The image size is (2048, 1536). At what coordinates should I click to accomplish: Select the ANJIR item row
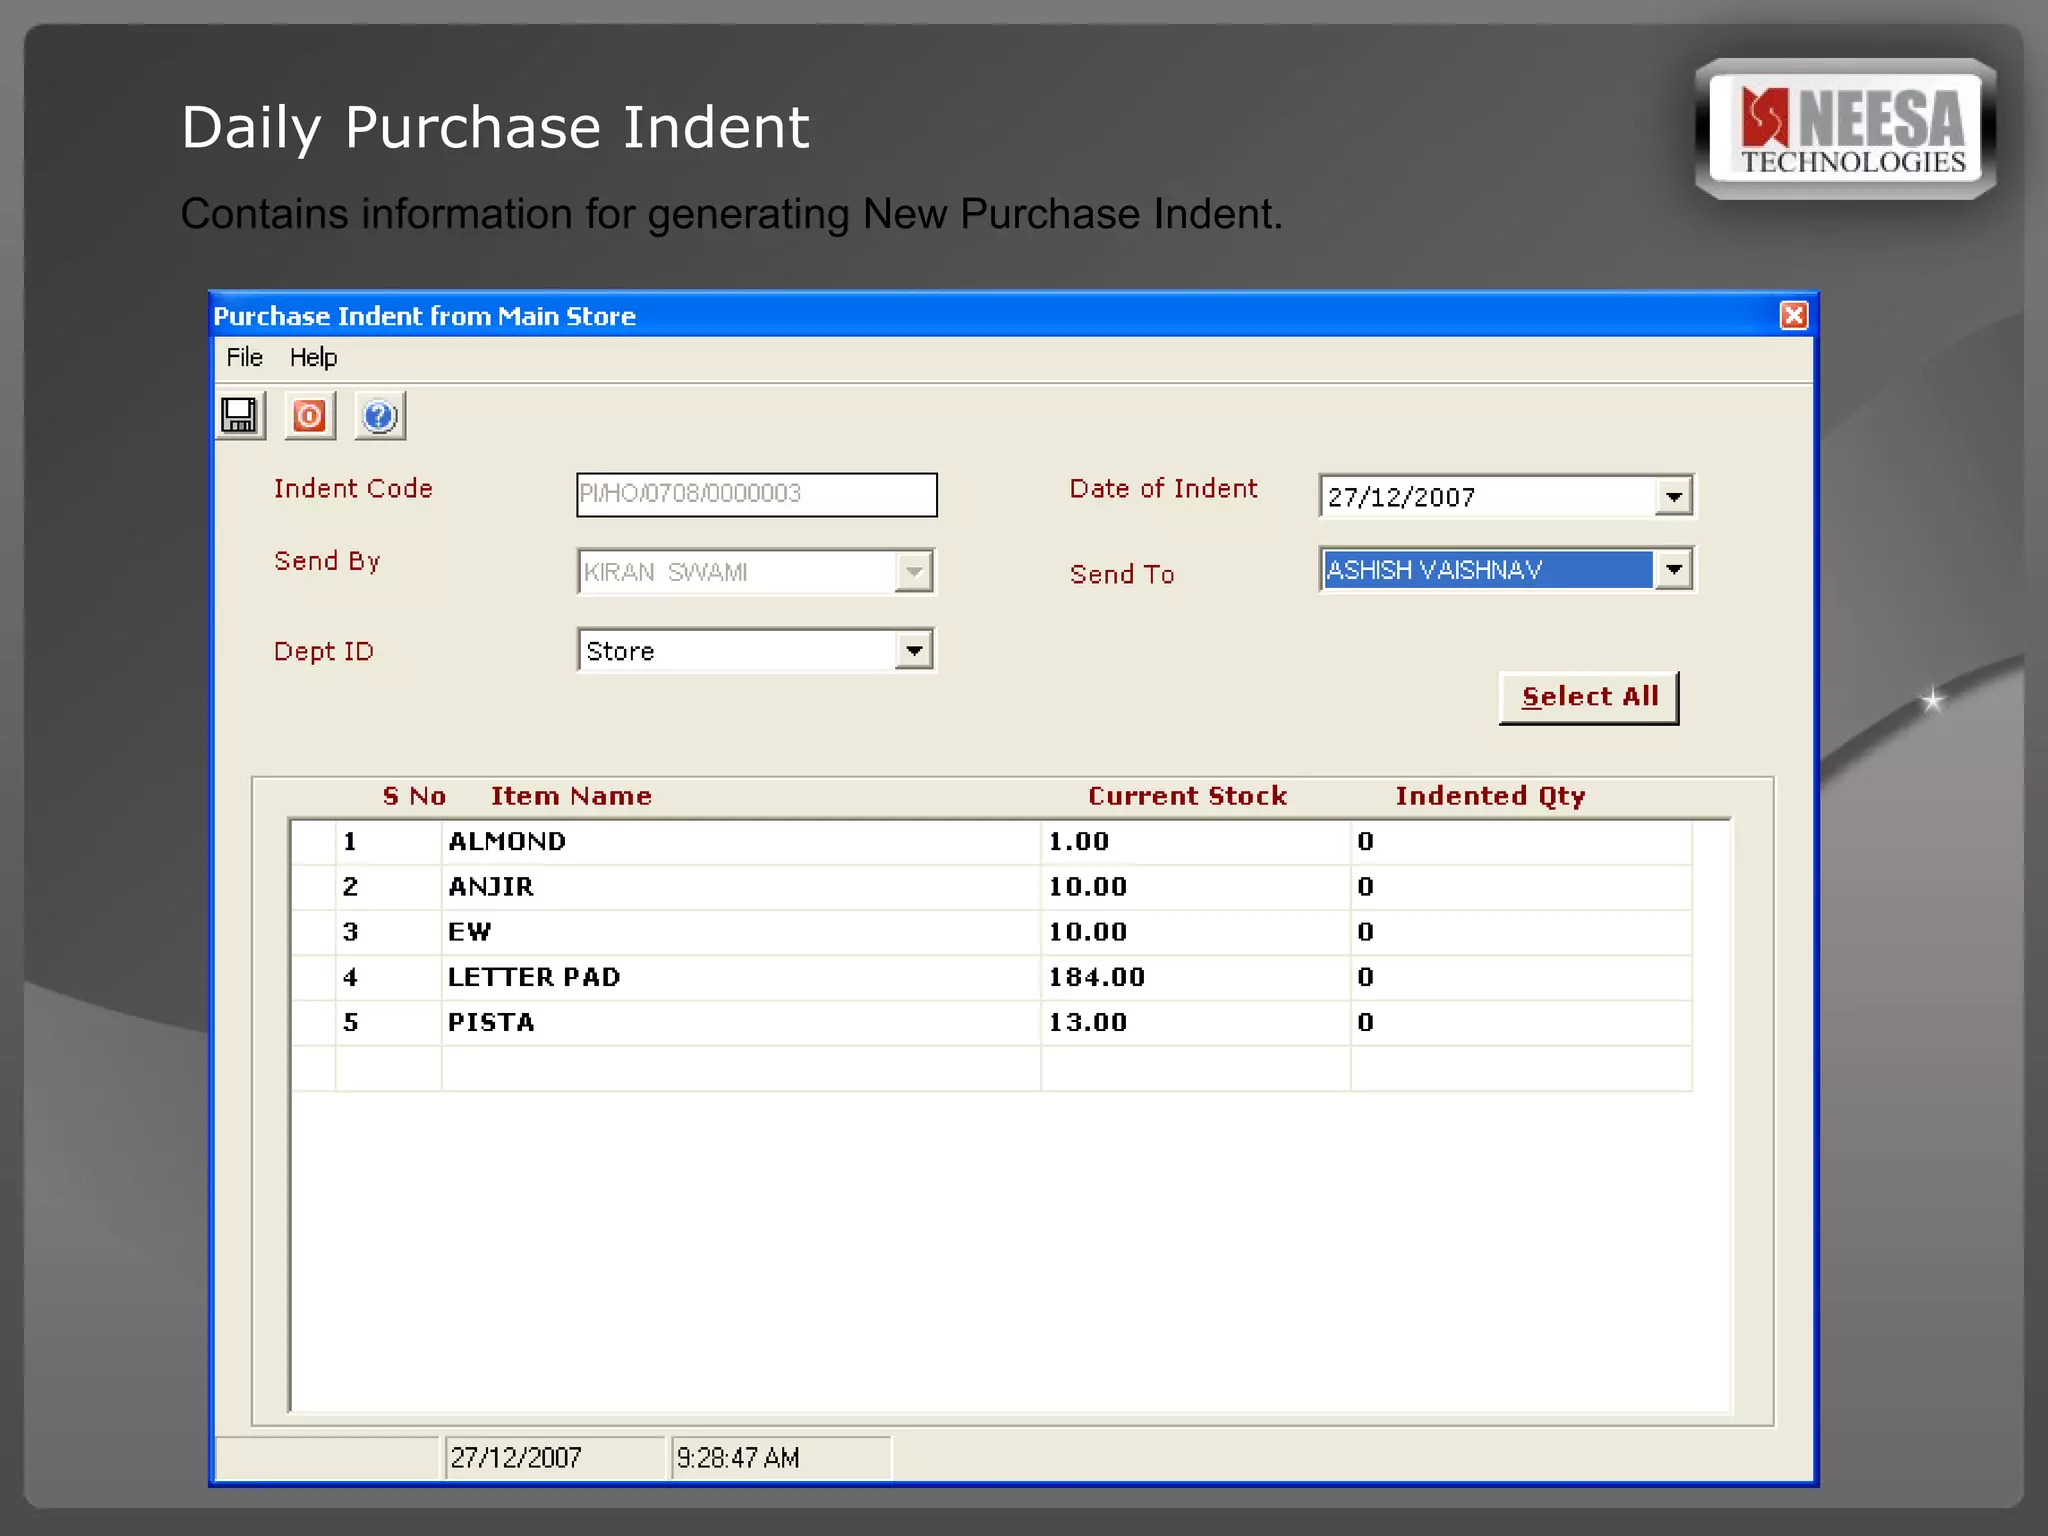[x=992, y=887]
